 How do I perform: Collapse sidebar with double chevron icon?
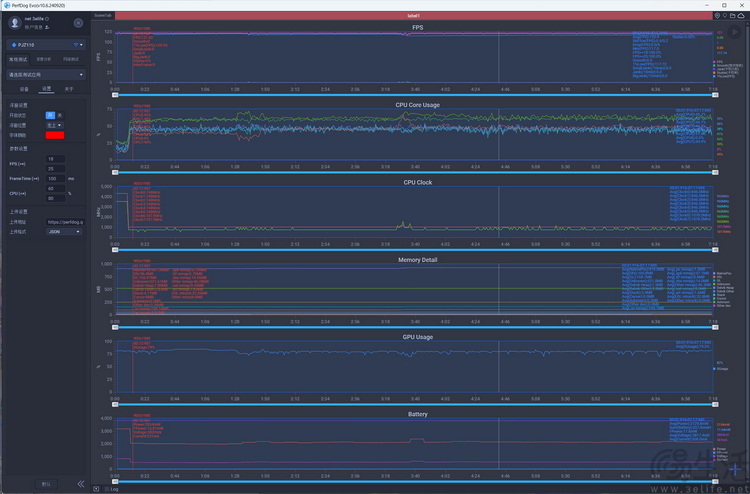click(x=81, y=484)
